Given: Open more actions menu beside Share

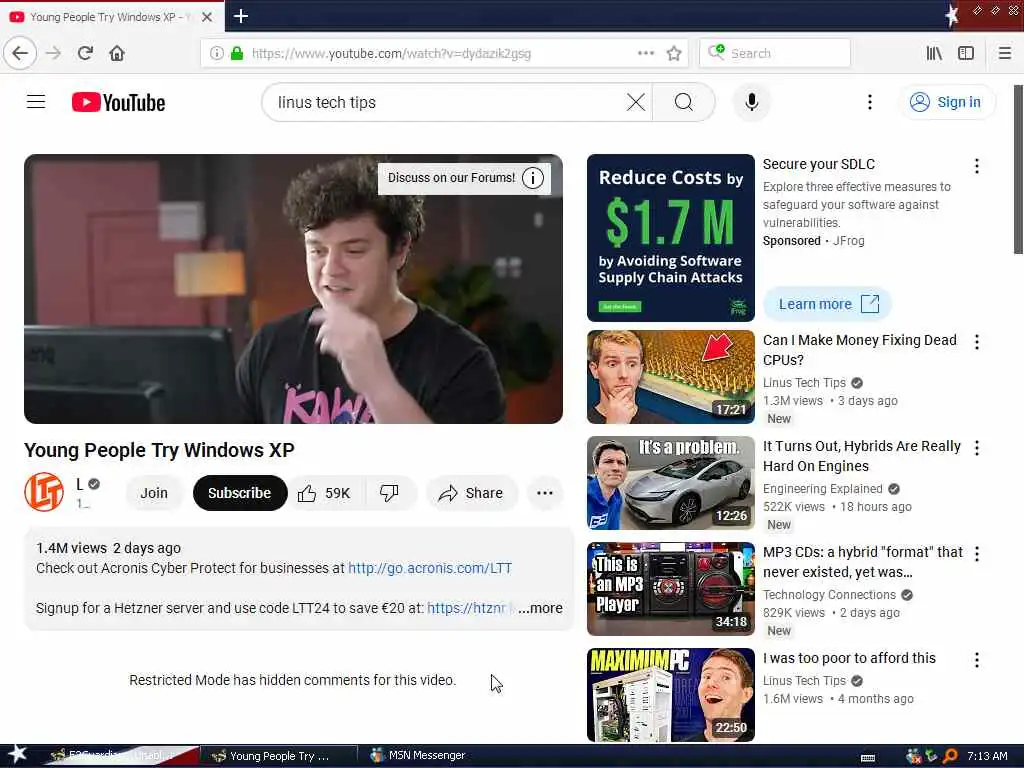Looking at the screenshot, I should coord(545,493).
